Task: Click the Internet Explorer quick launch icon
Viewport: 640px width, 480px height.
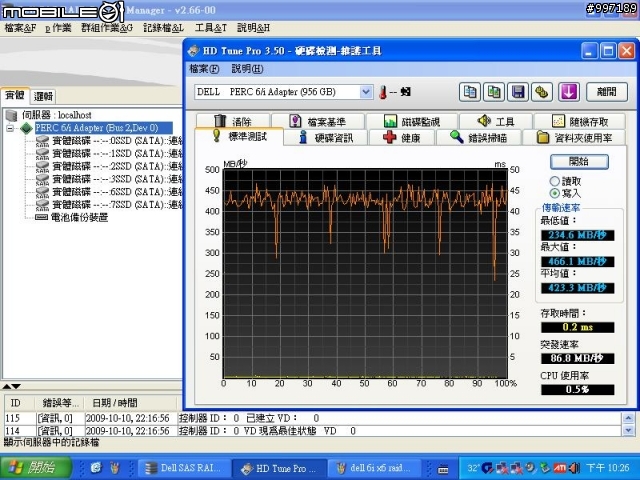Action: [96, 468]
